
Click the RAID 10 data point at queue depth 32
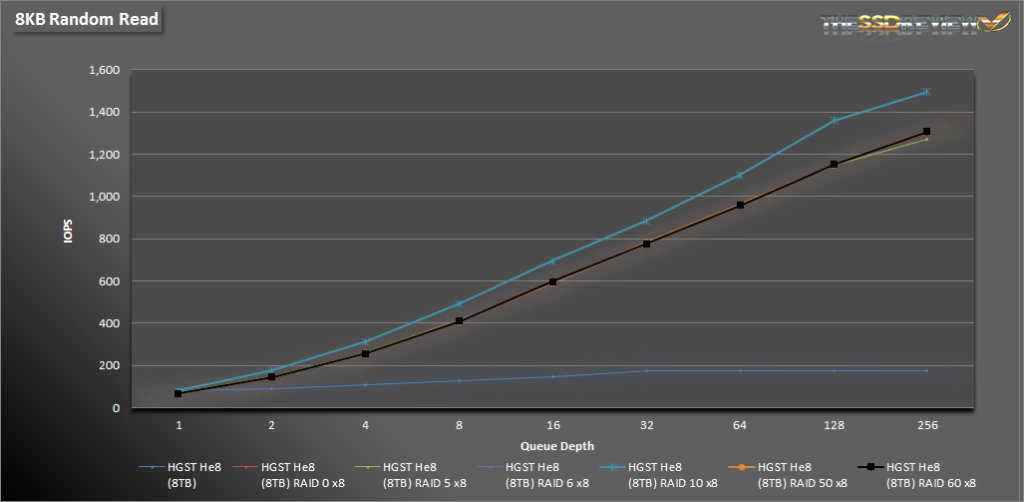point(646,221)
